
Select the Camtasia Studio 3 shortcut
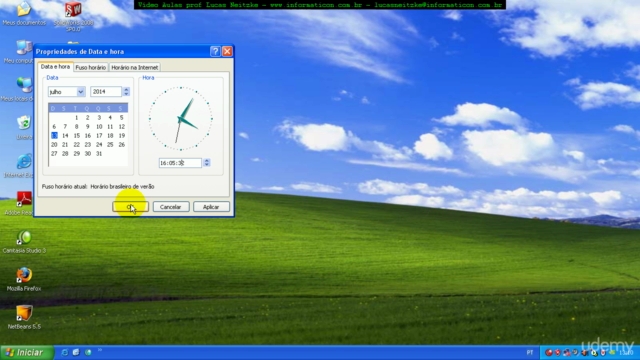pyautogui.click(x=24, y=242)
